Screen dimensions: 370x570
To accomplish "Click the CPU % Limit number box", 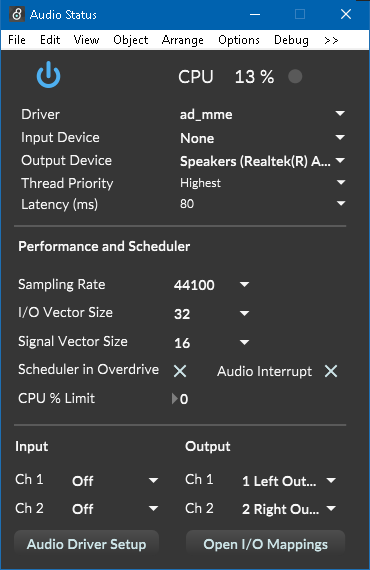I will 180,399.
